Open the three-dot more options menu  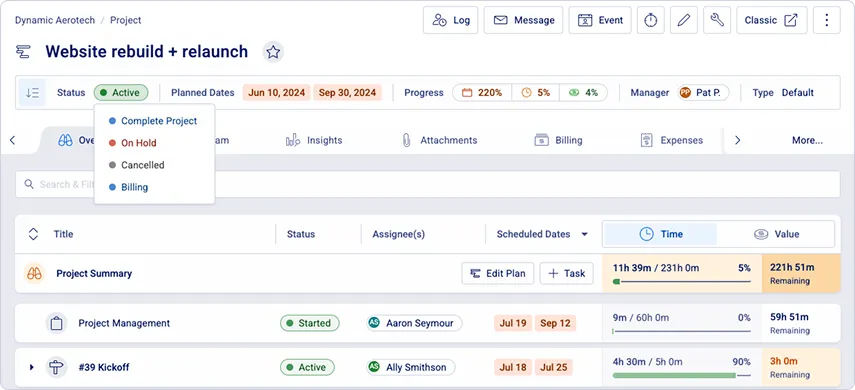coord(827,20)
